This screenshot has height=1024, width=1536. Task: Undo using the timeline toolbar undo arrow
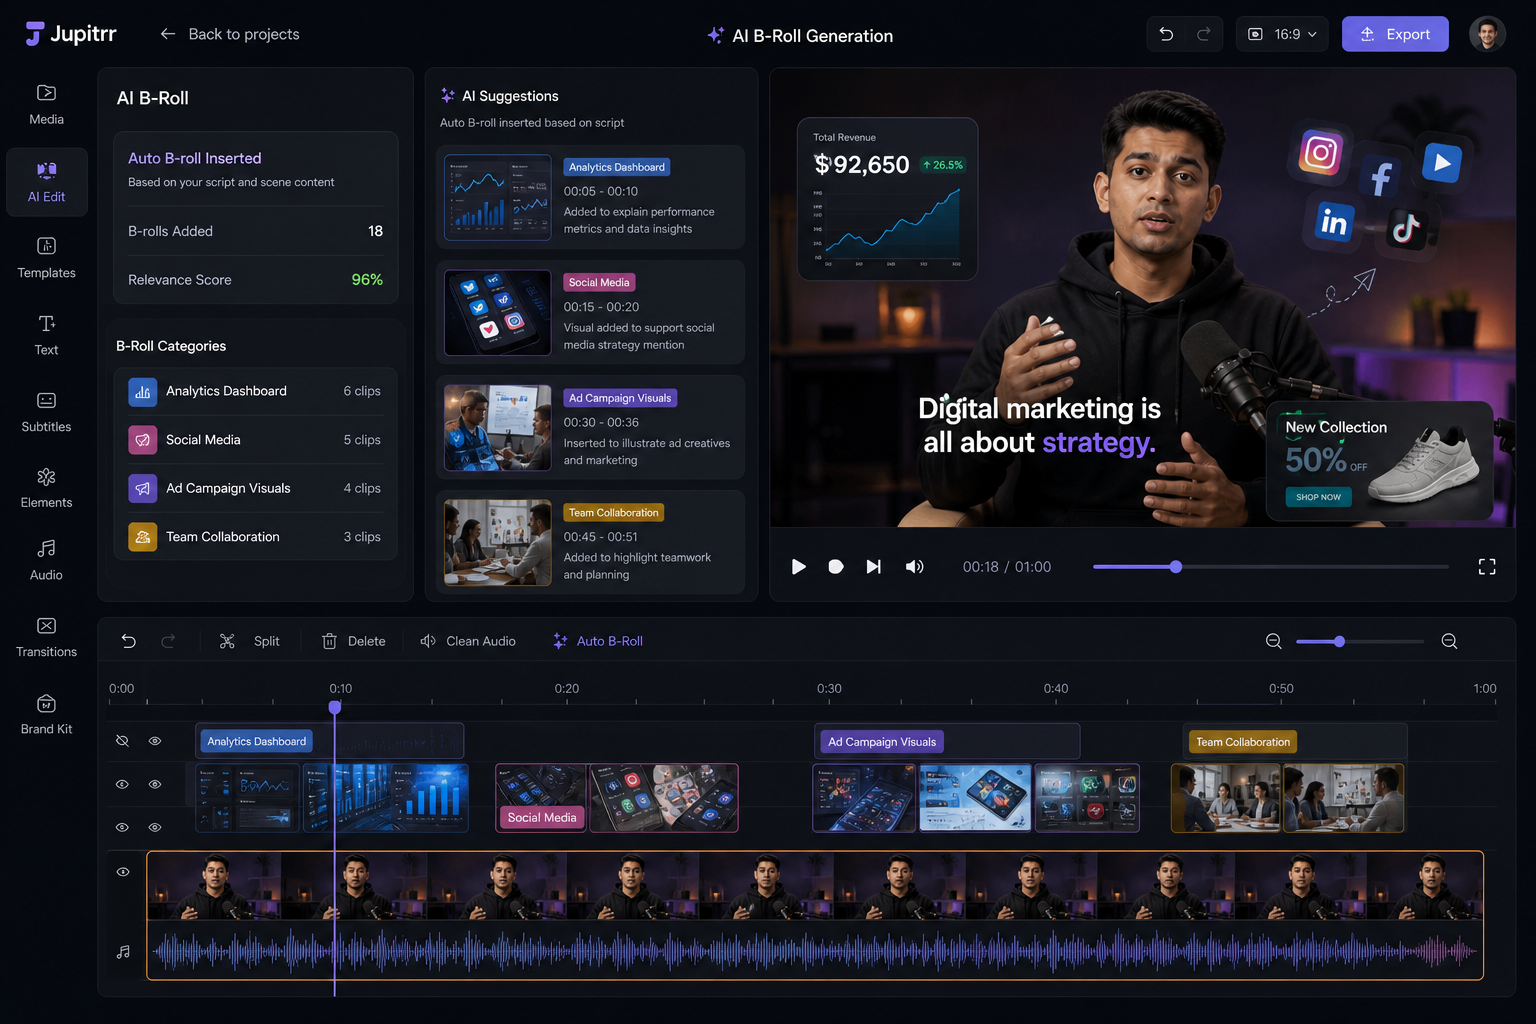click(129, 641)
